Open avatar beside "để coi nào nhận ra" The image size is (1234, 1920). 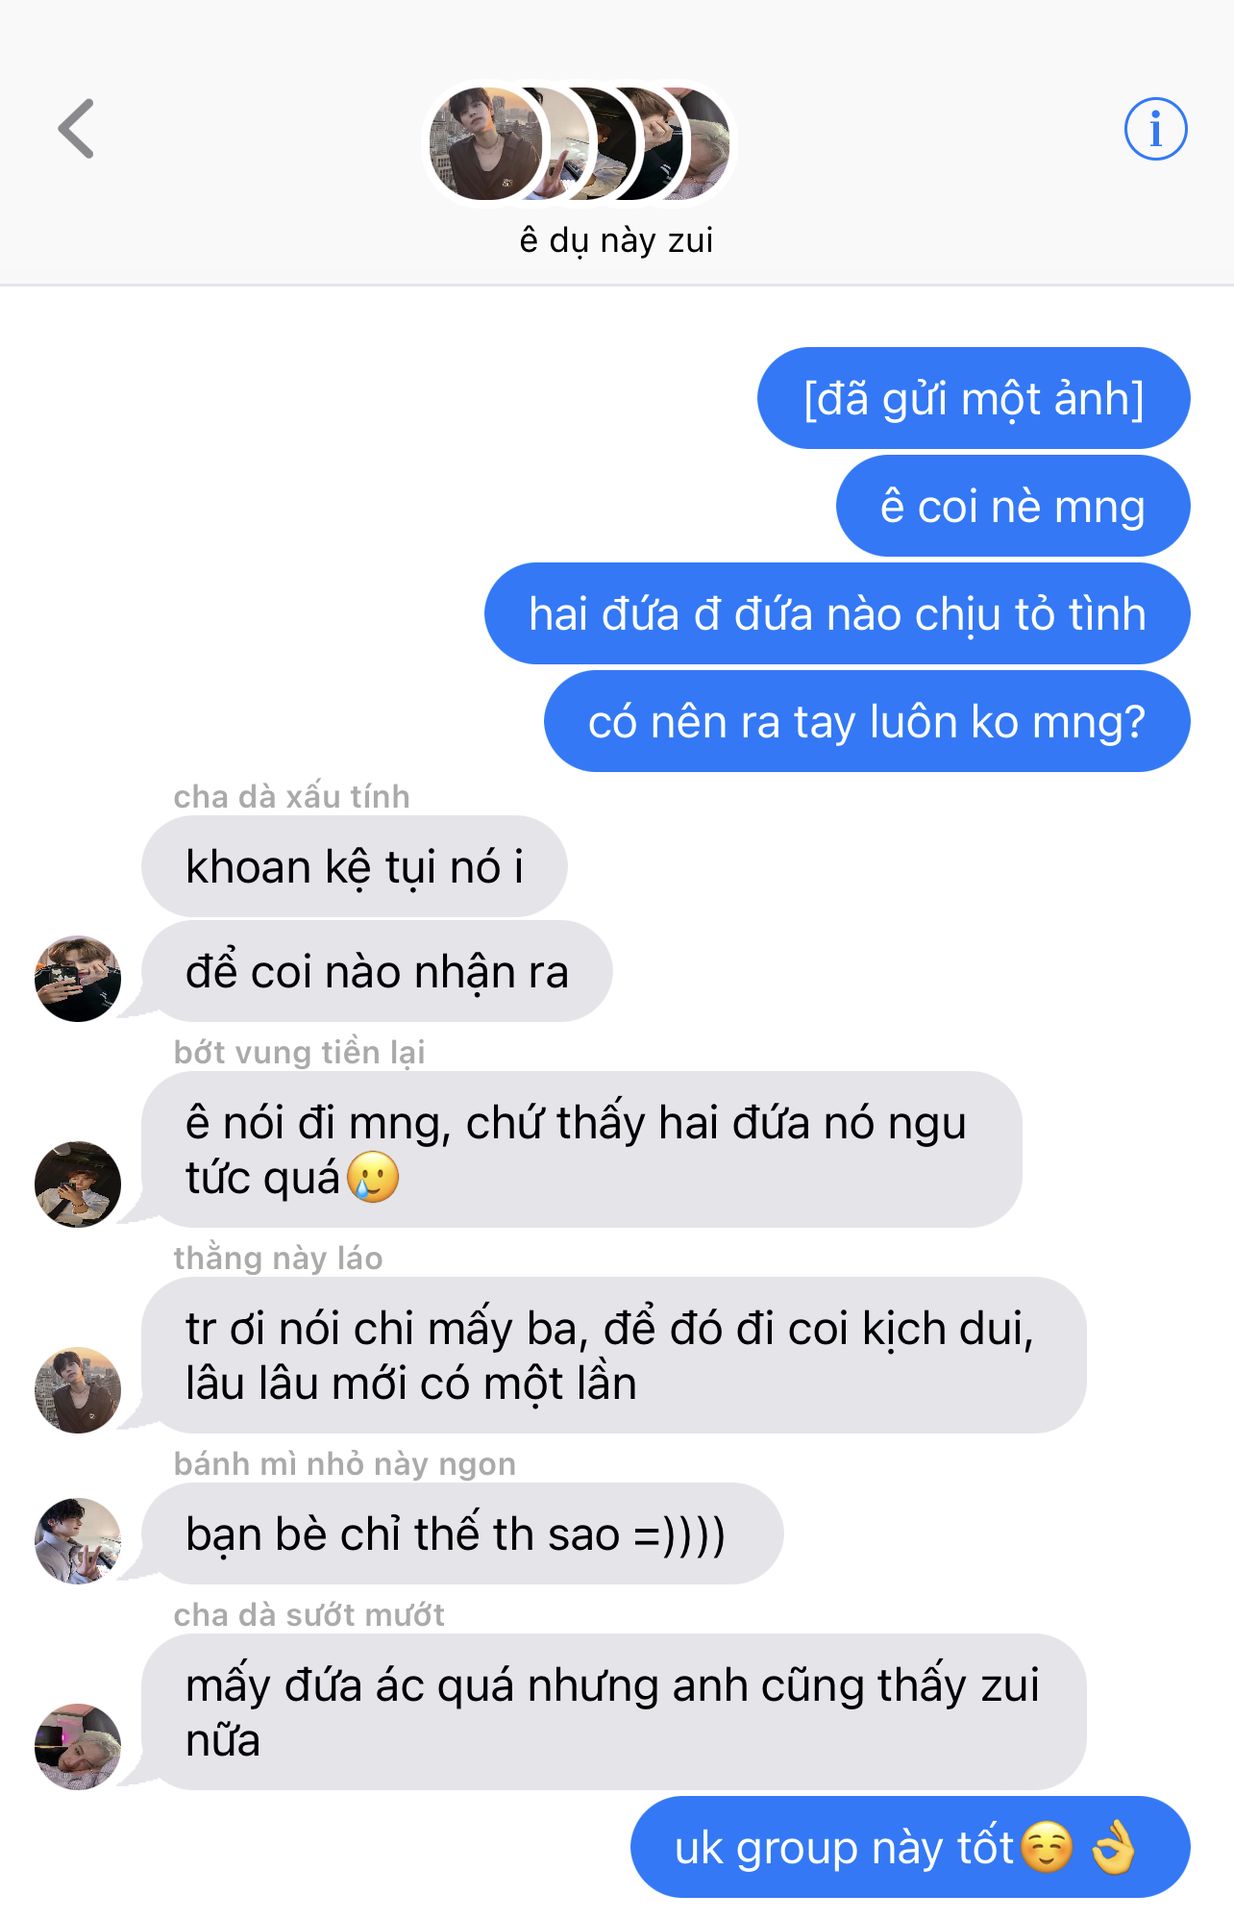click(x=78, y=978)
